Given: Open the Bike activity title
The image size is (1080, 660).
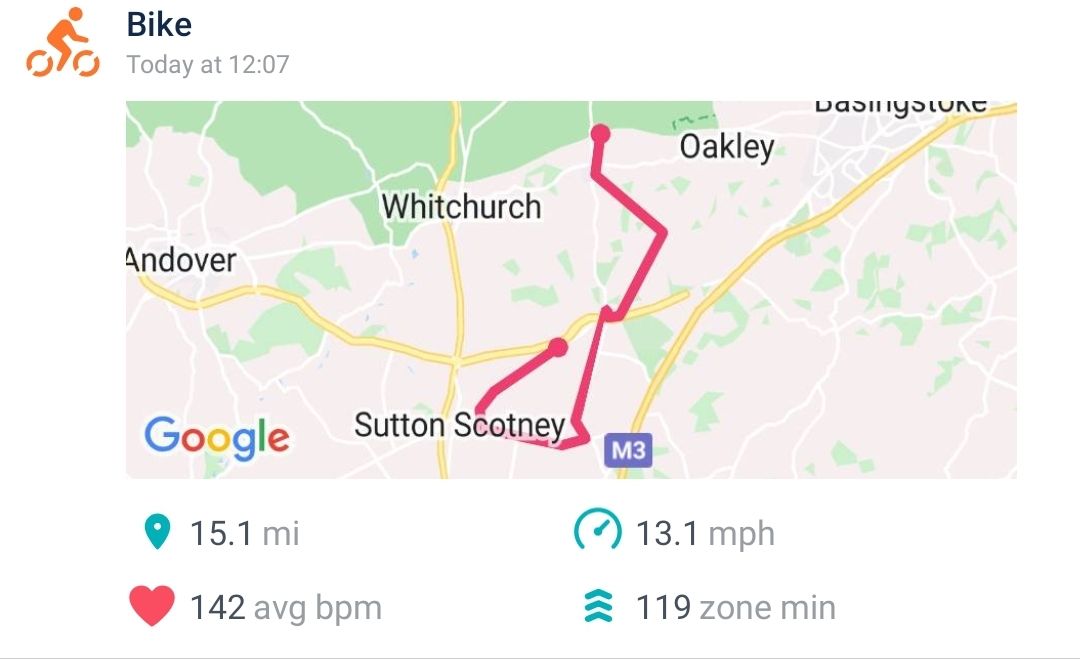Looking at the screenshot, I should click(x=159, y=25).
